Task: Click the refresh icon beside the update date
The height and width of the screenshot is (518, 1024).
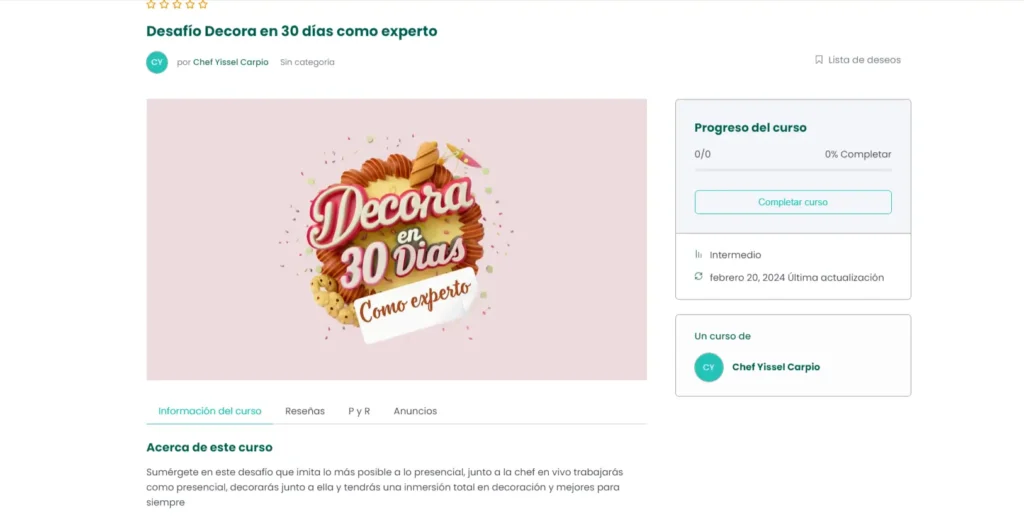Action: coord(699,276)
